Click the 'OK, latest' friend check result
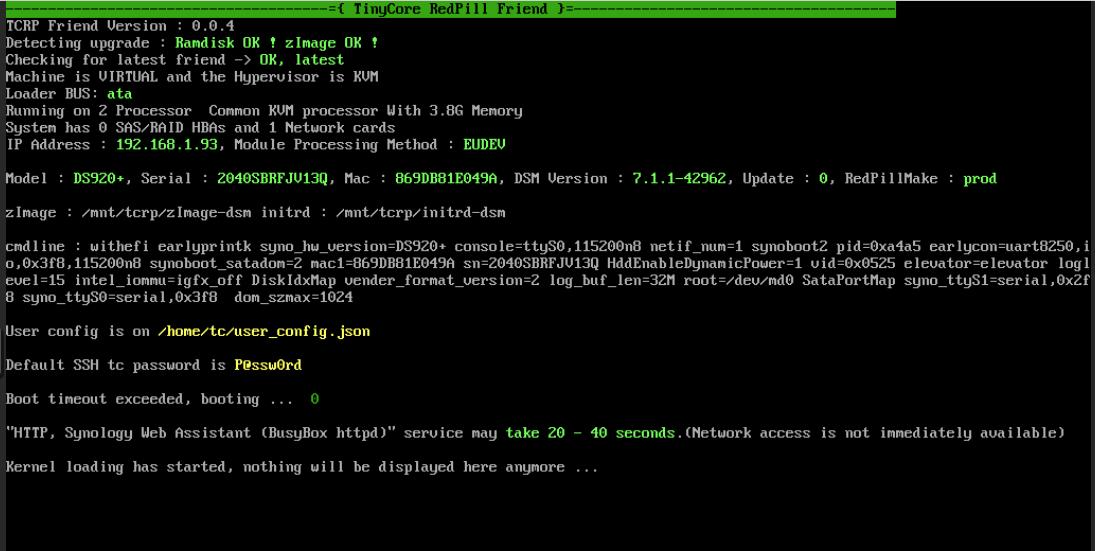Viewport: 1095px width, 551px height. (302, 60)
